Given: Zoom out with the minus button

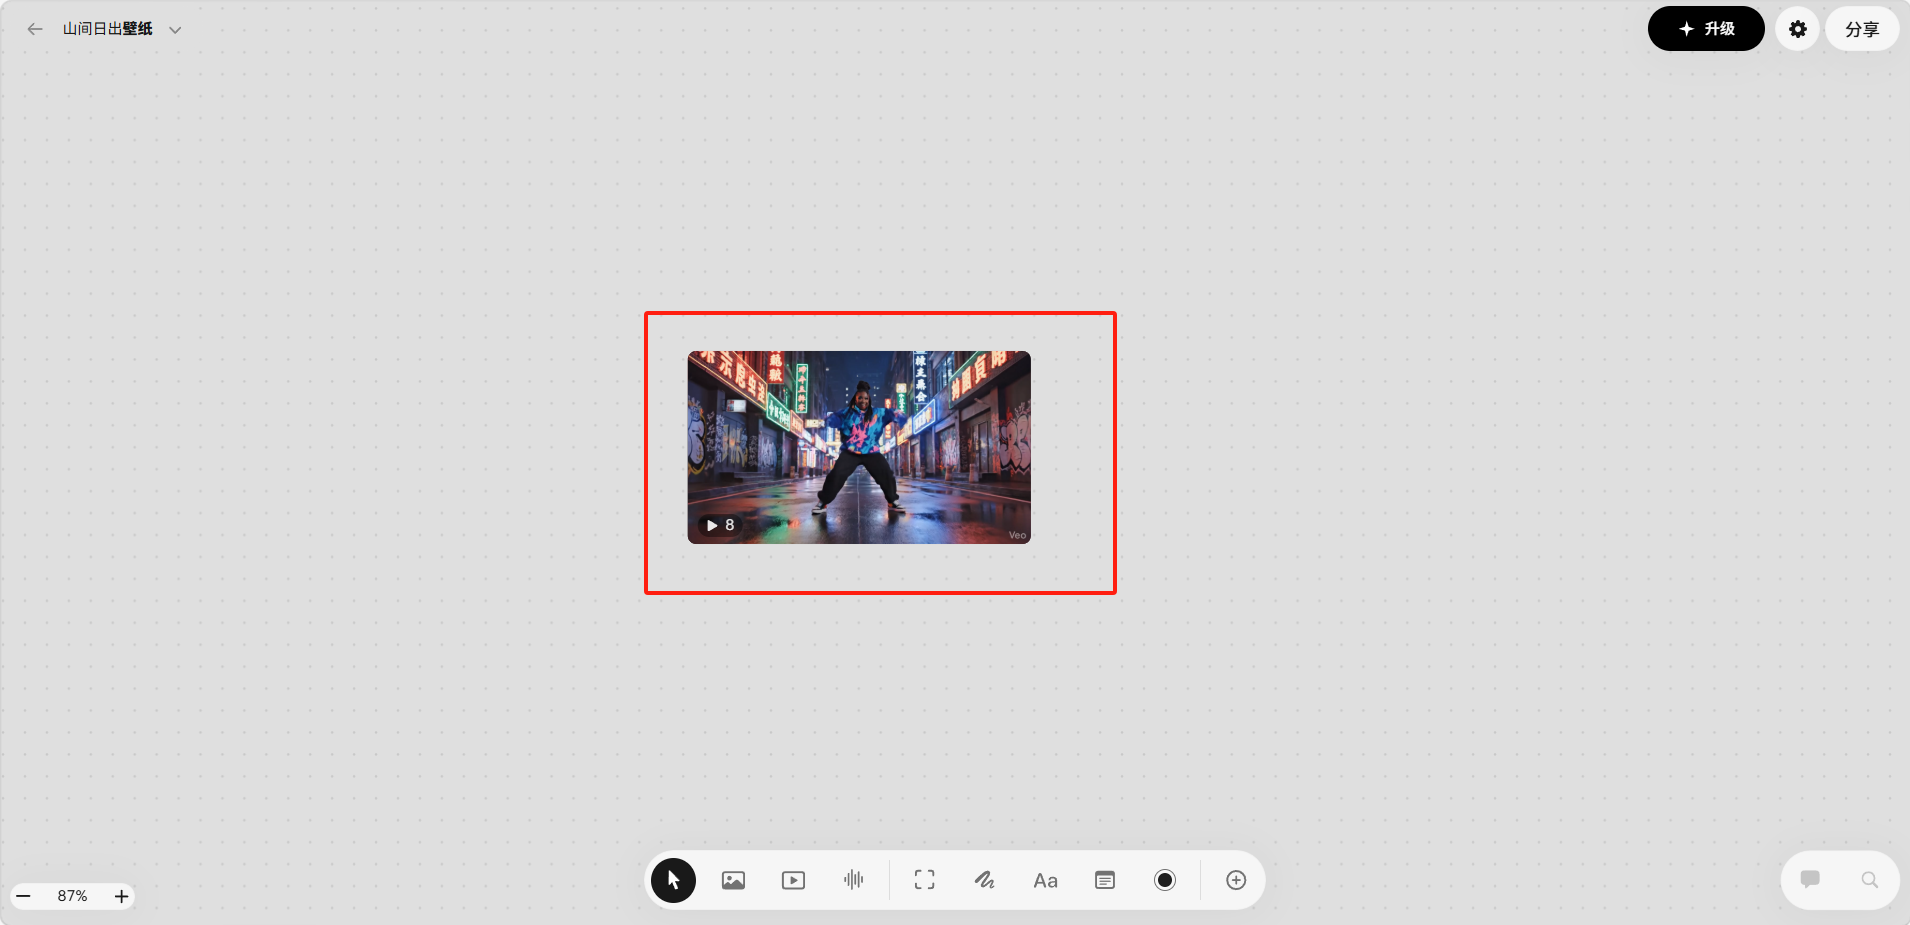Looking at the screenshot, I should pos(24,896).
